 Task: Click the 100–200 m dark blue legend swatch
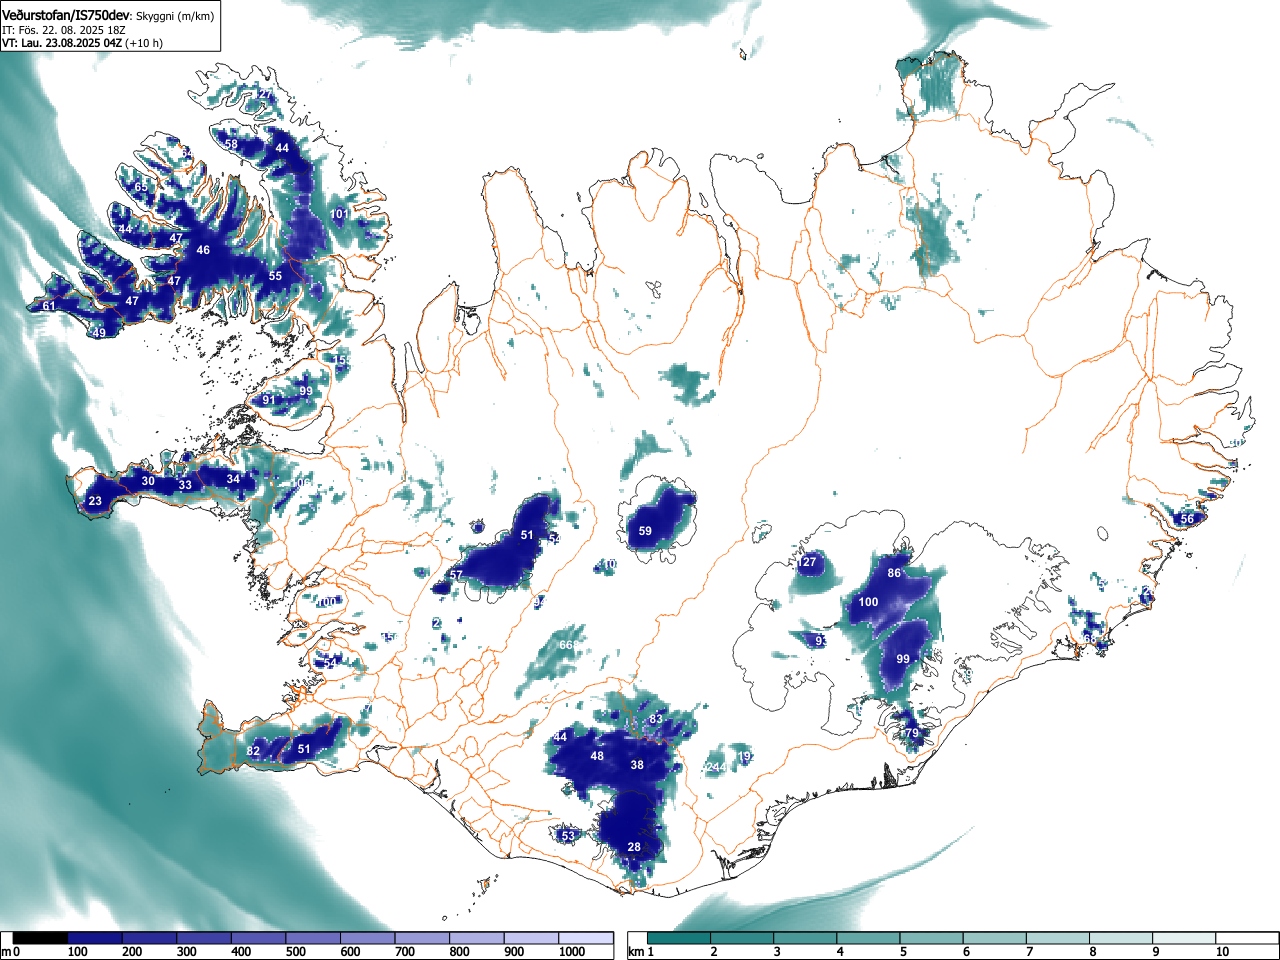pos(95,938)
